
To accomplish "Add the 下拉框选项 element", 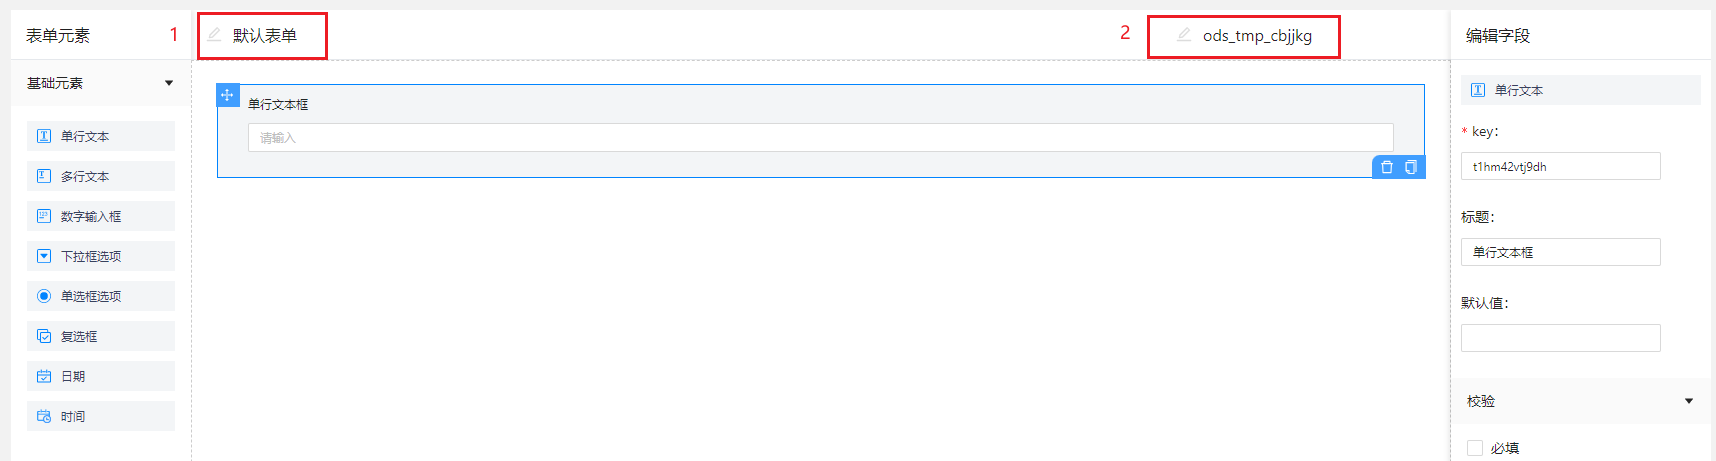I will click(100, 256).
